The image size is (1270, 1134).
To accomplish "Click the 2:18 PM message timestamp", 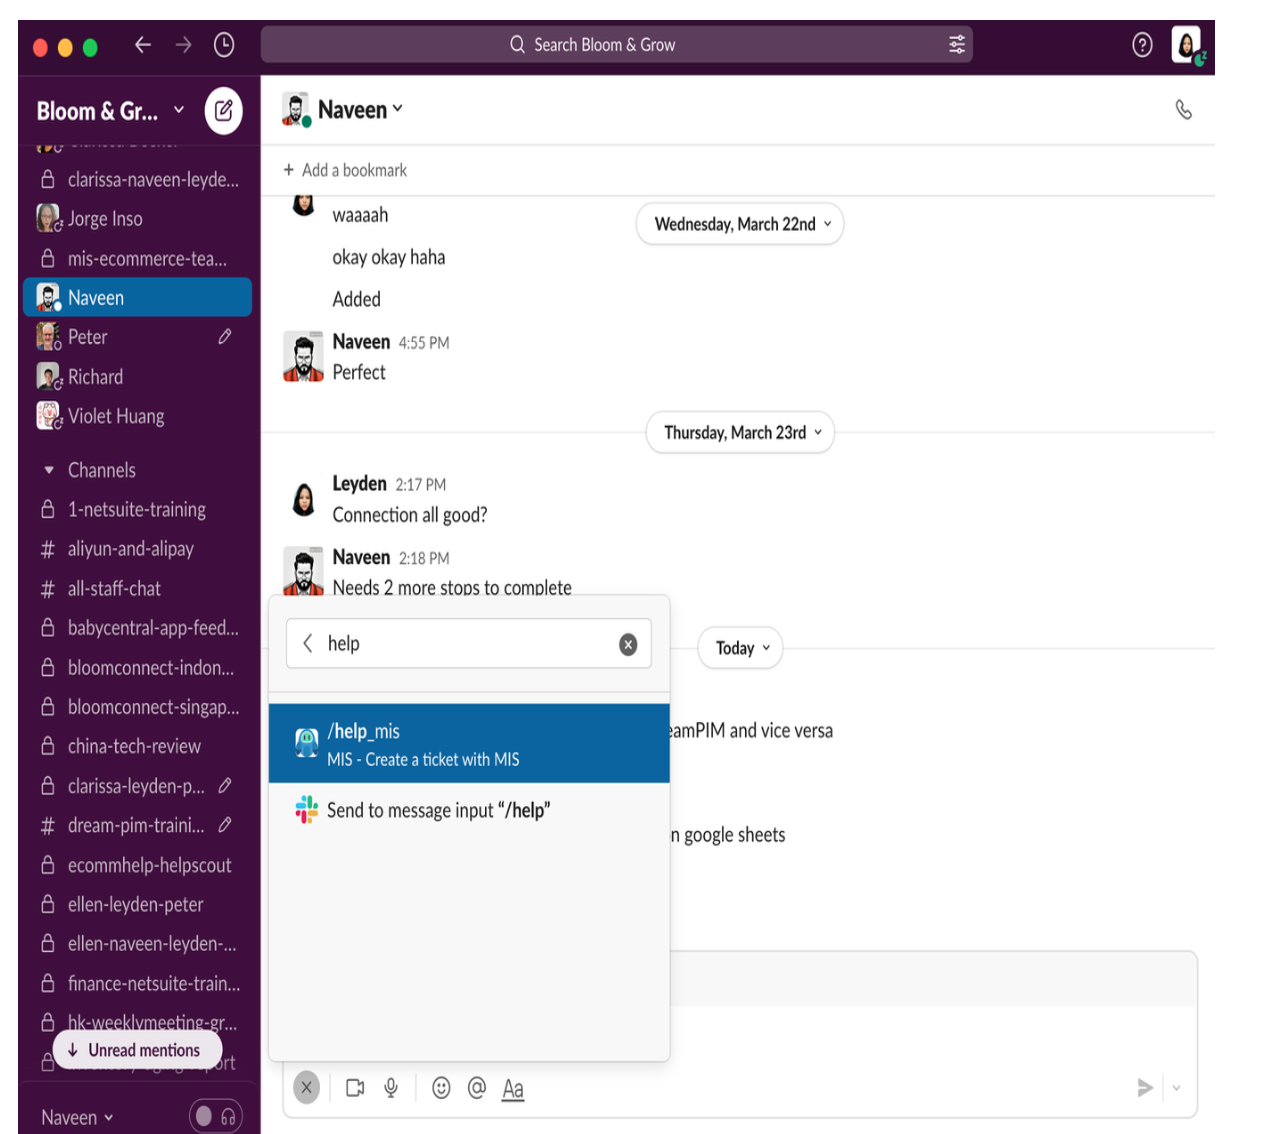I will [424, 558].
